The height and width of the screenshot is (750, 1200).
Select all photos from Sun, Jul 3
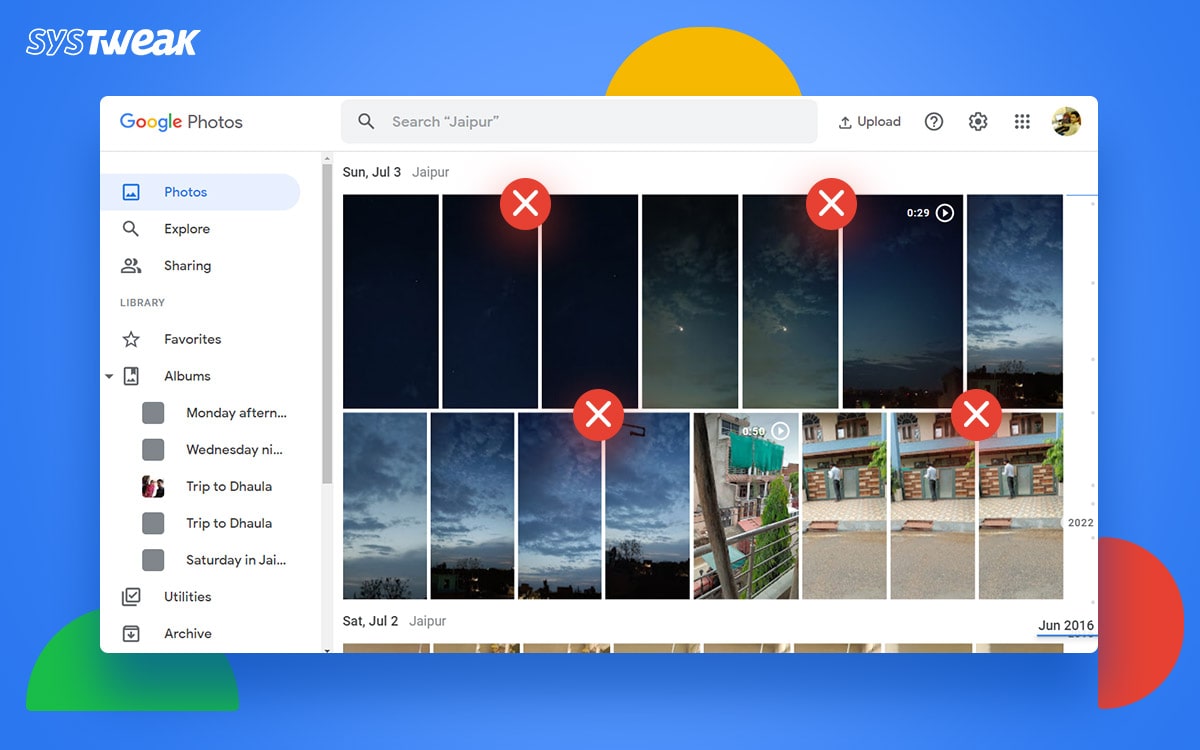(x=370, y=171)
